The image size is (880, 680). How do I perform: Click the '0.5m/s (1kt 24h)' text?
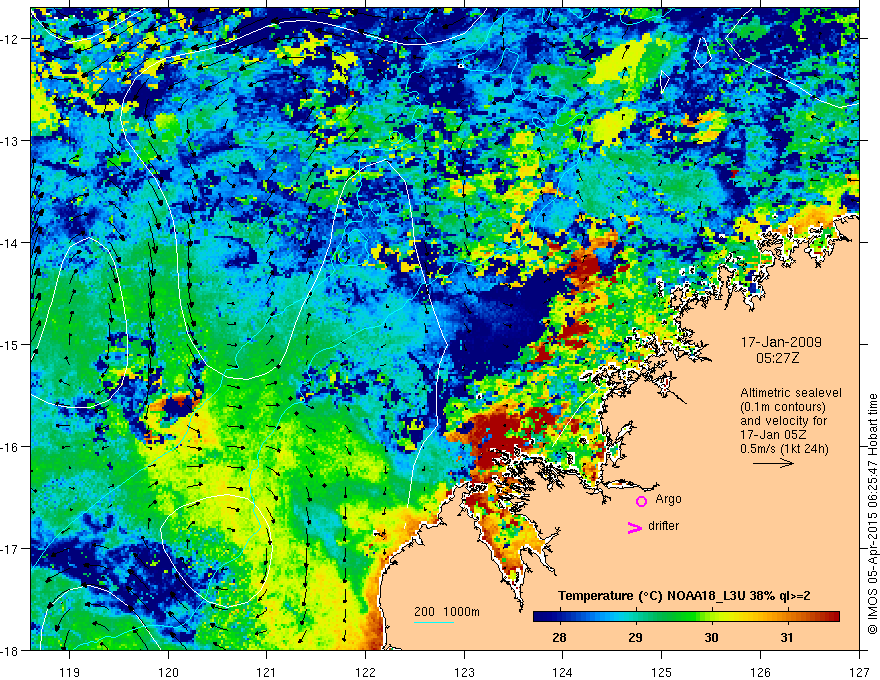click(x=785, y=448)
